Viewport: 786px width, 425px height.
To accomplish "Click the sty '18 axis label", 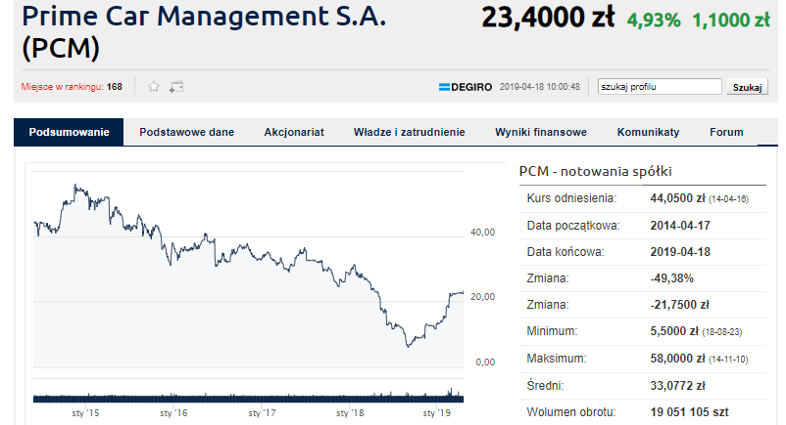I will pyautogui.click(x=350, y=413).
